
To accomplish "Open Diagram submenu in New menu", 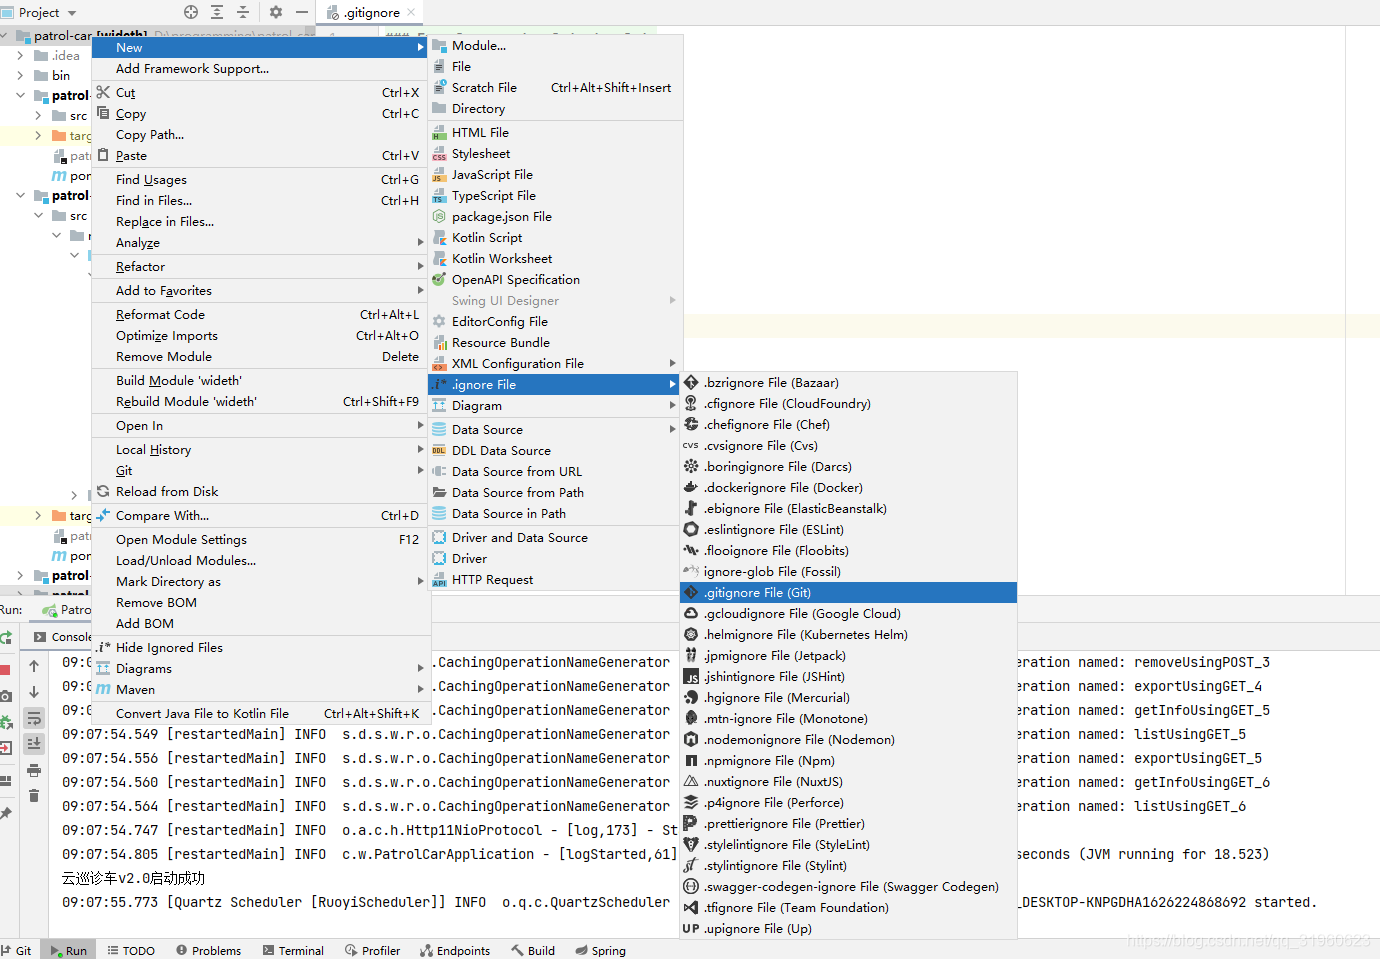I will (555, 406).
